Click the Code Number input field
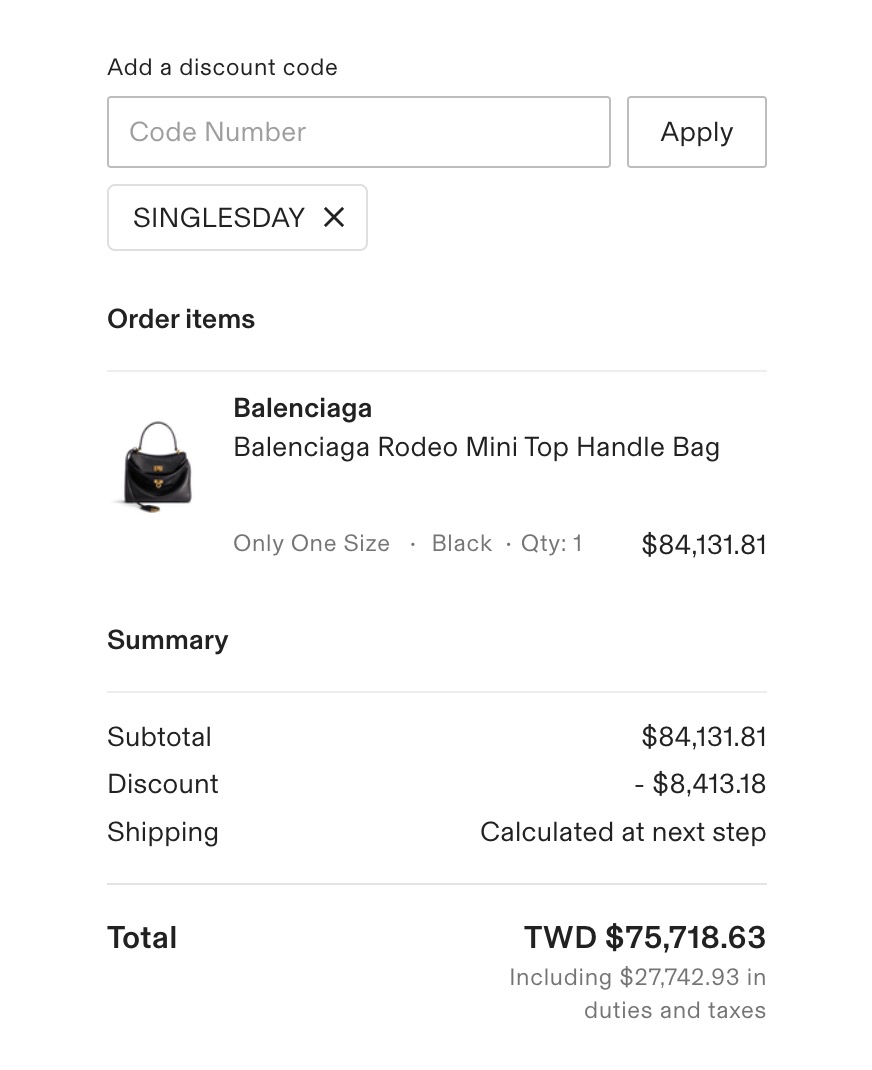872x1070 pixels. [x=358, y=132]
